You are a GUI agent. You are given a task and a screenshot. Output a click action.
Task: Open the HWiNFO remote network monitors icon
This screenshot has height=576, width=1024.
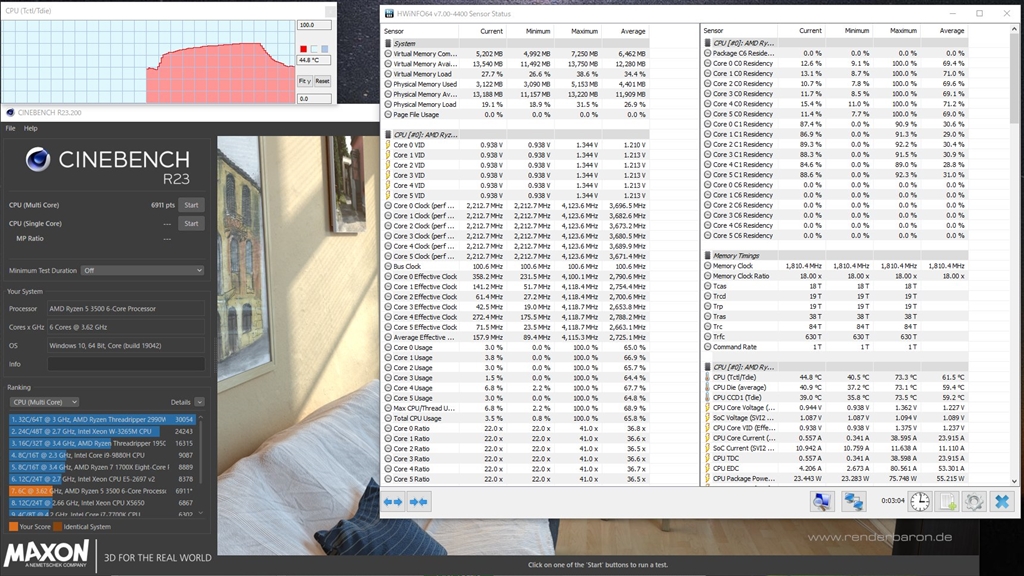pos(853,502)
